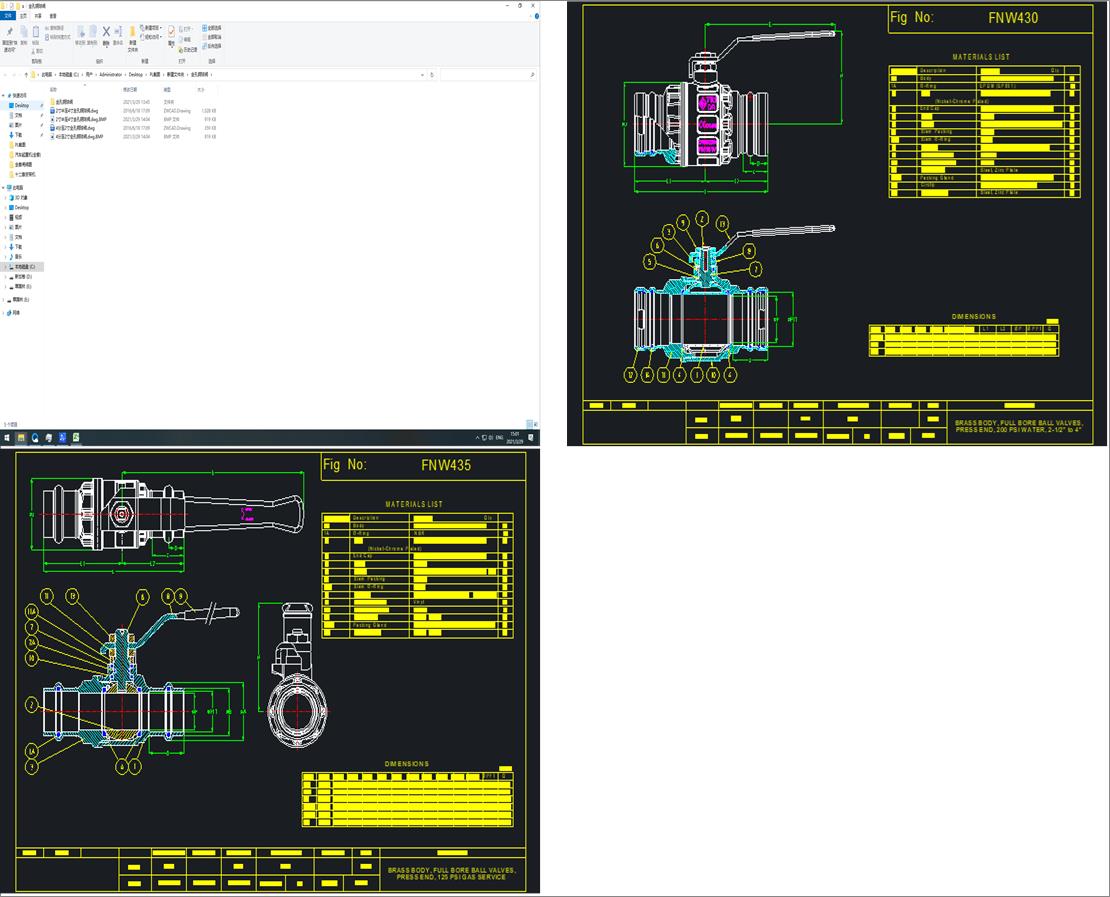The image size is (1110, 897).
Task: Click the FNW430 figure number in drawing
Action: (1013, 18)
